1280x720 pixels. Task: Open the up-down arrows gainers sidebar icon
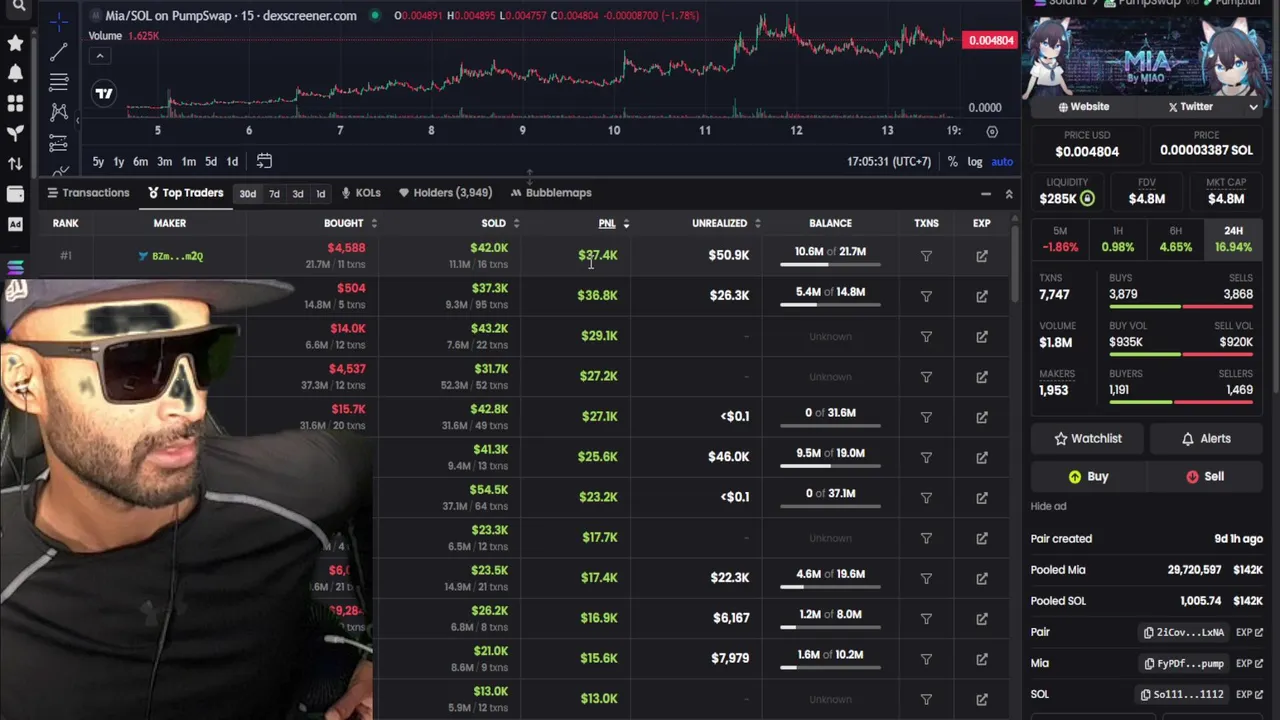pos(15,163)
